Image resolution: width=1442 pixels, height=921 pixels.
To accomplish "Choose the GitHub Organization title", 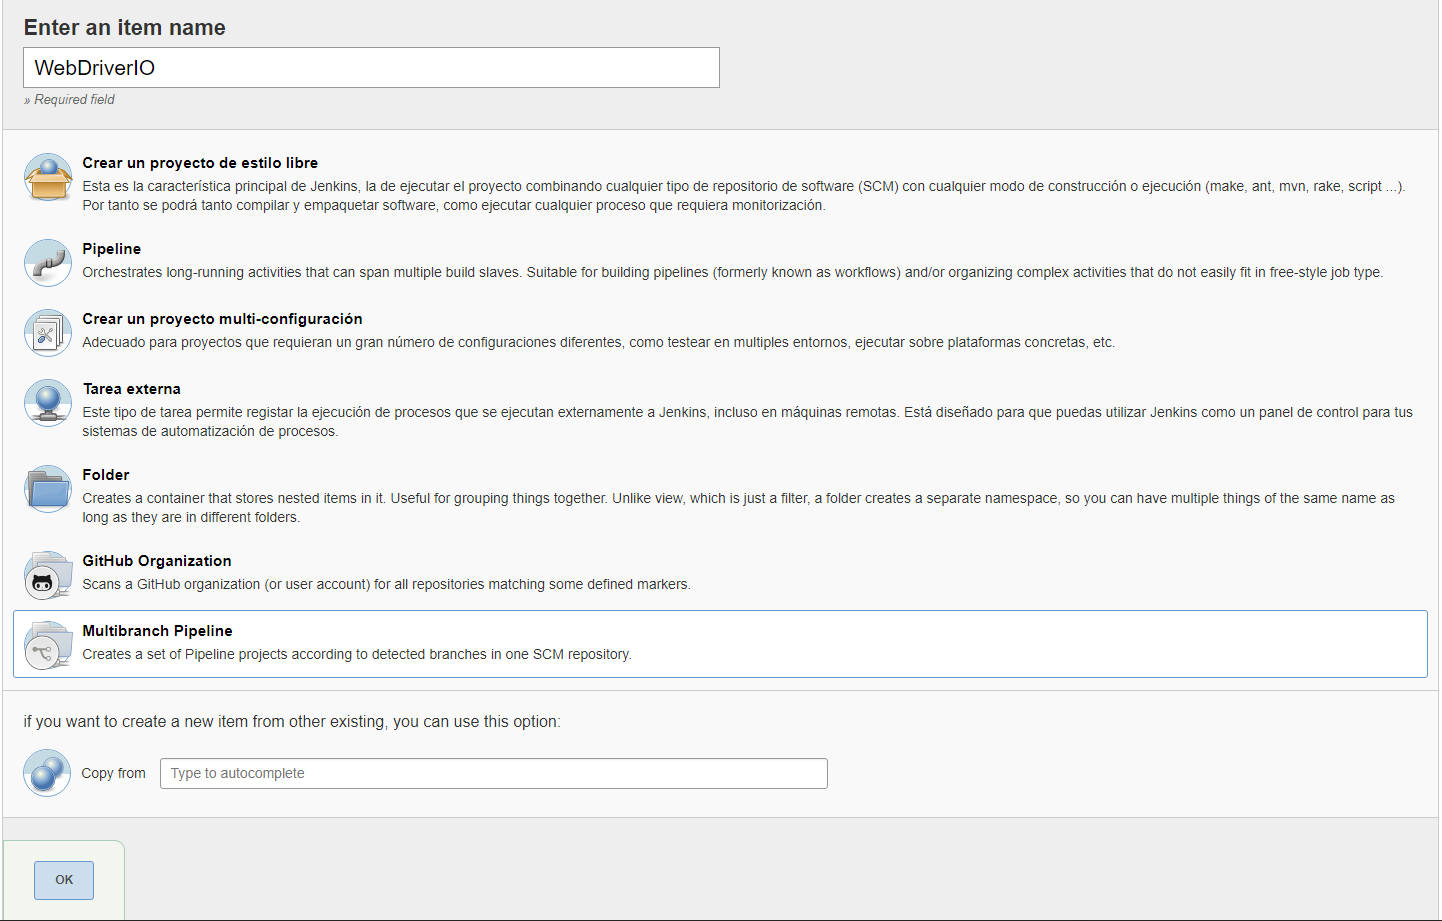I will coord(157,561).
